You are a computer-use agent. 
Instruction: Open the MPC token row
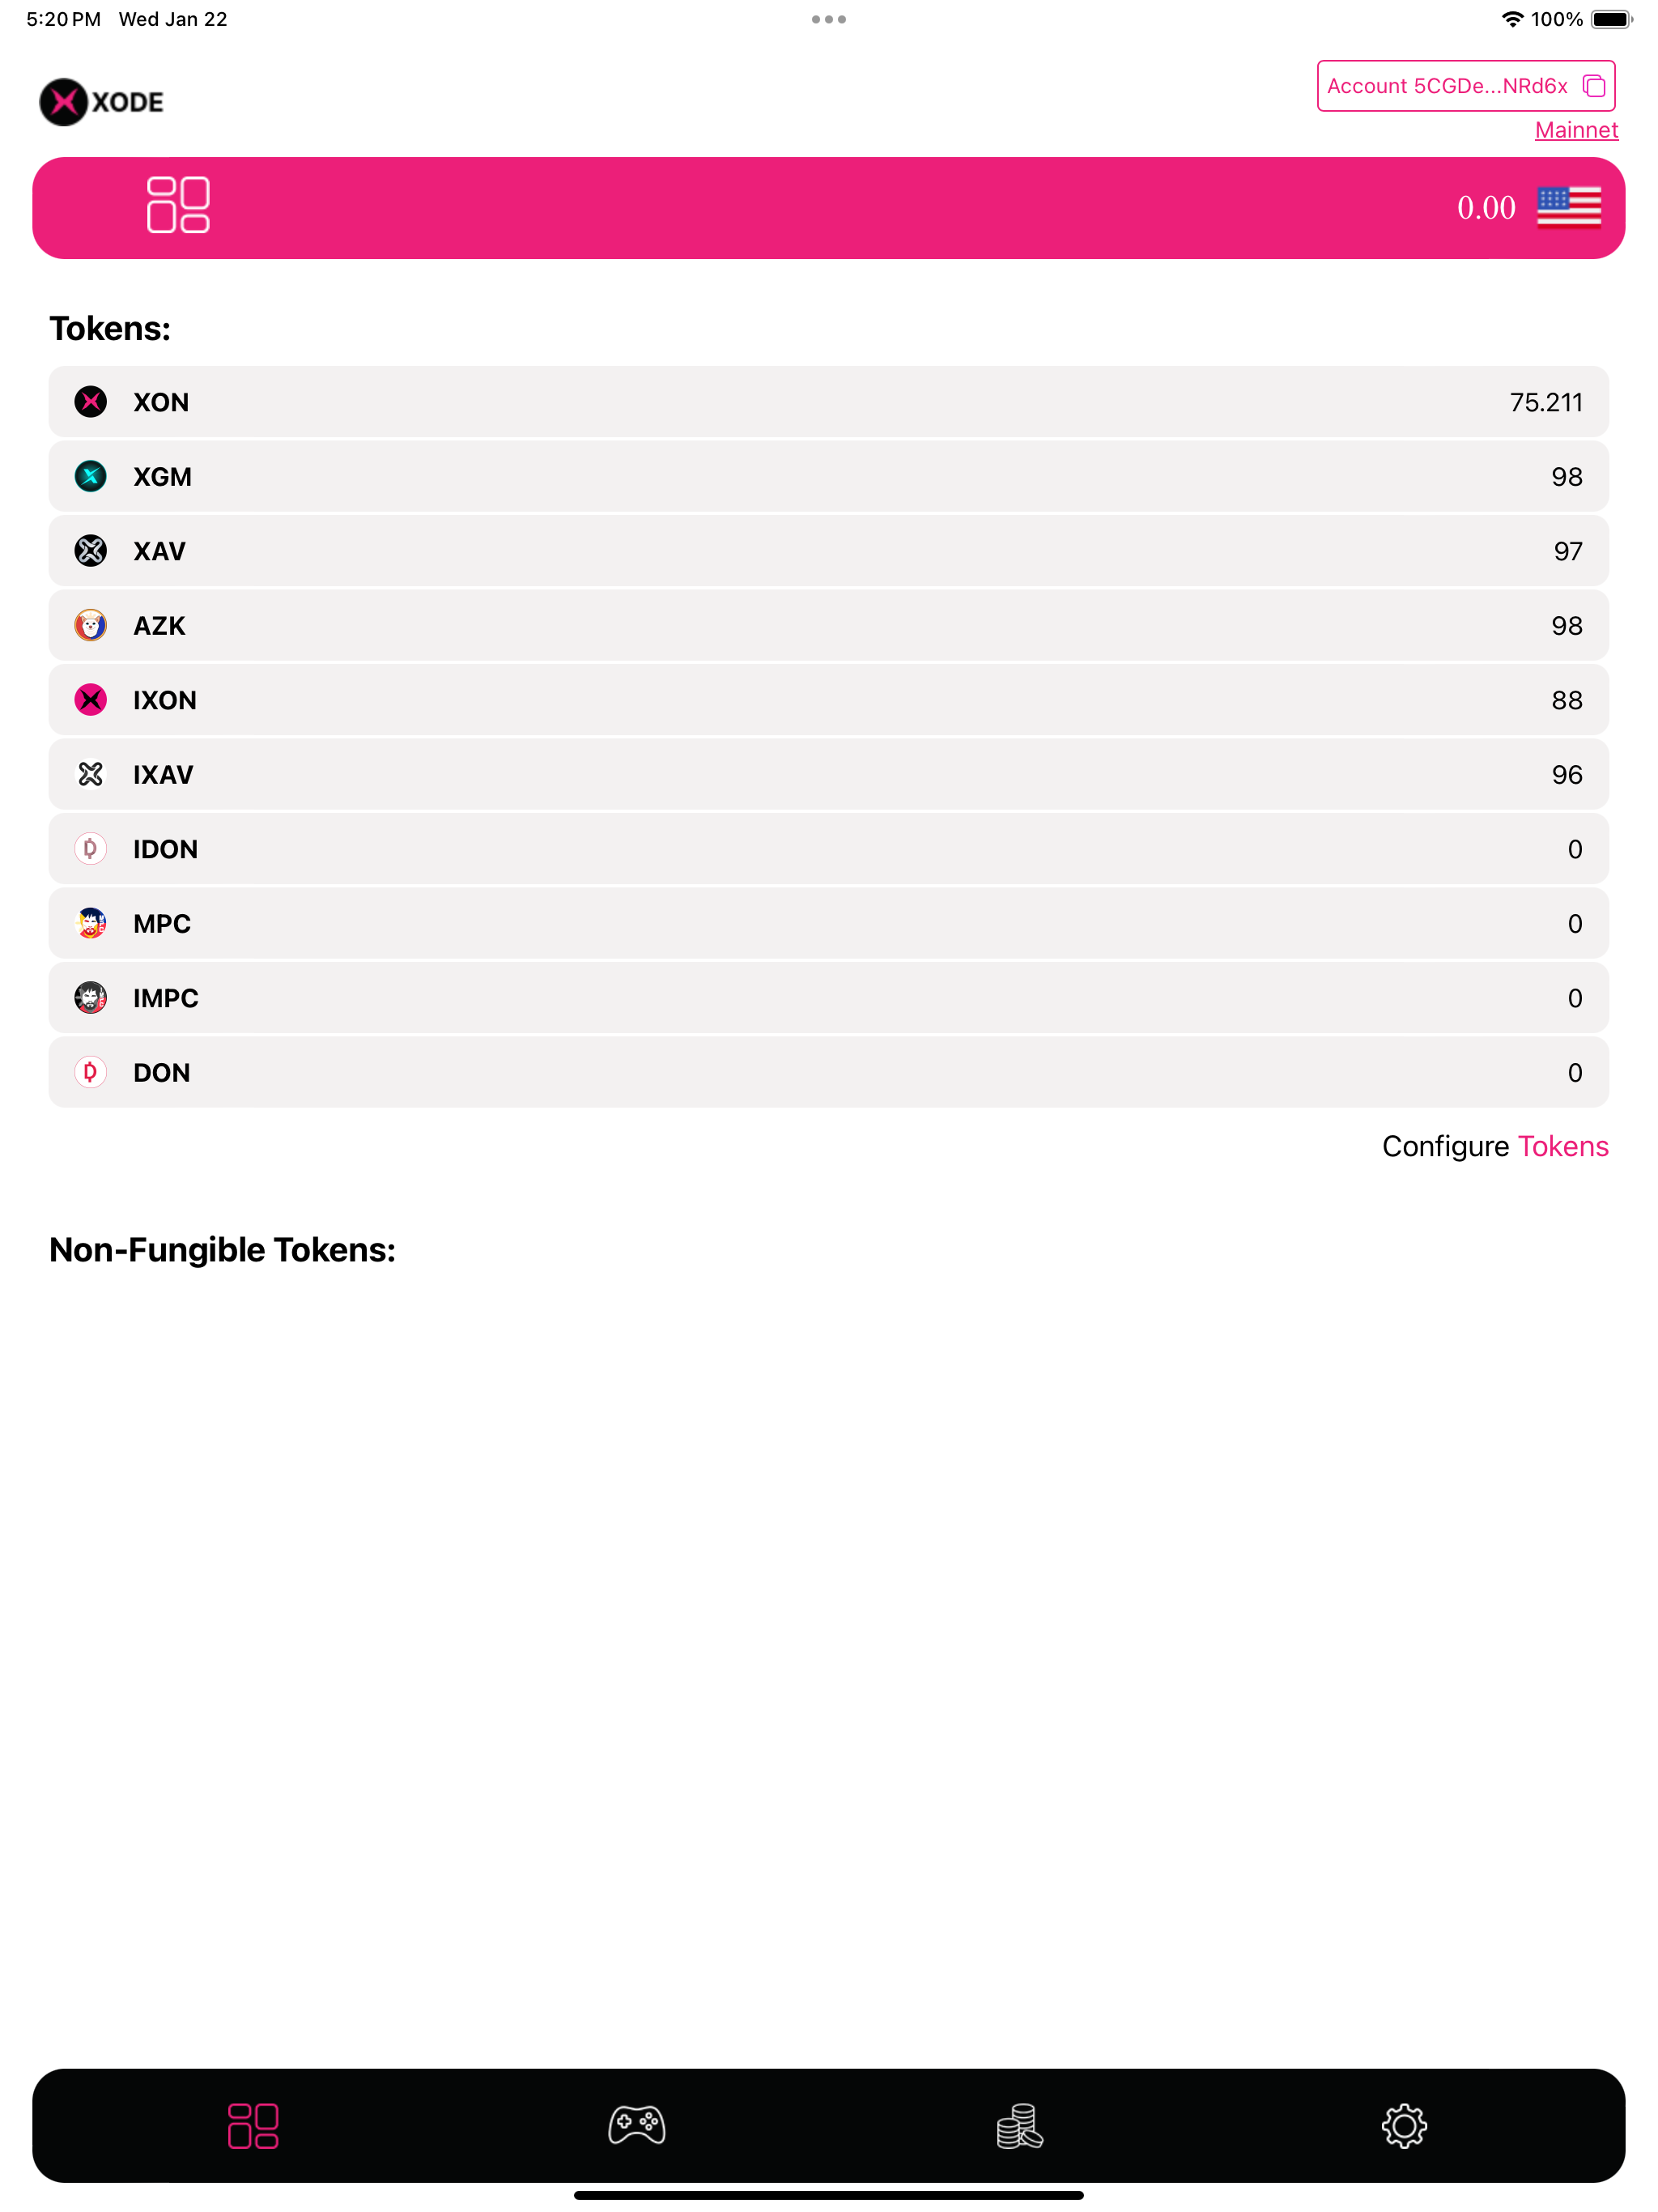(828, 923)
